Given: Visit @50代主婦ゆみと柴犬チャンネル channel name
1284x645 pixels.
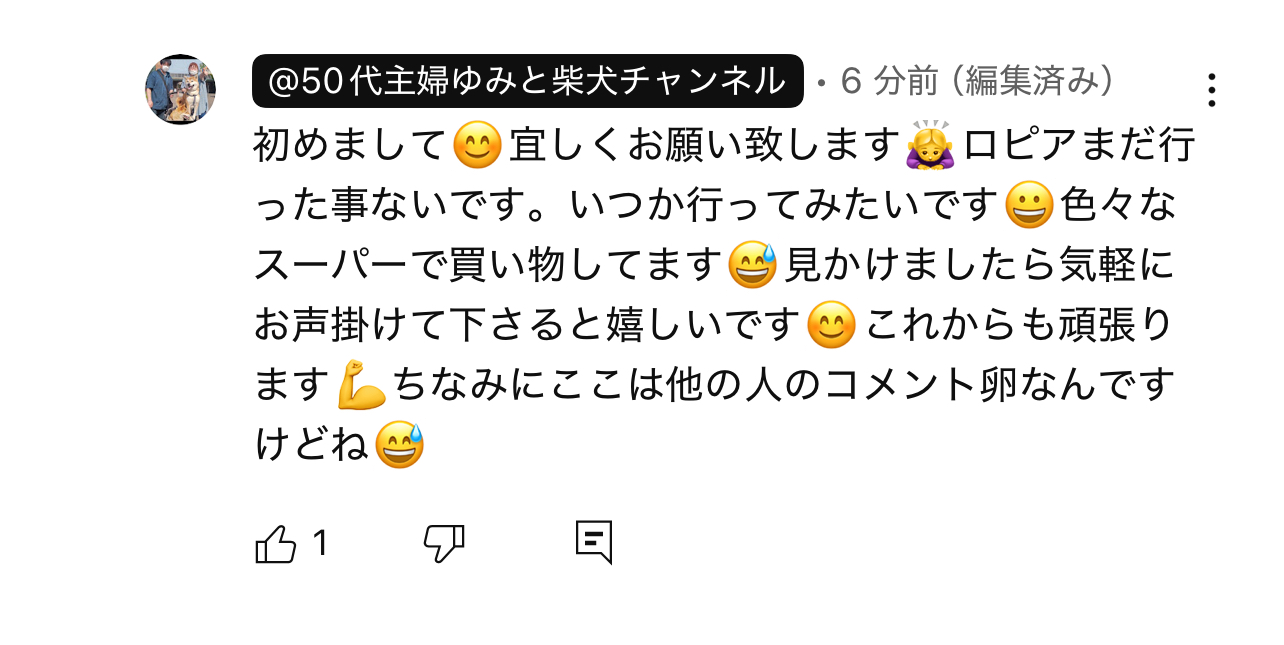Looking at the screenshot, I should [528, 81].
